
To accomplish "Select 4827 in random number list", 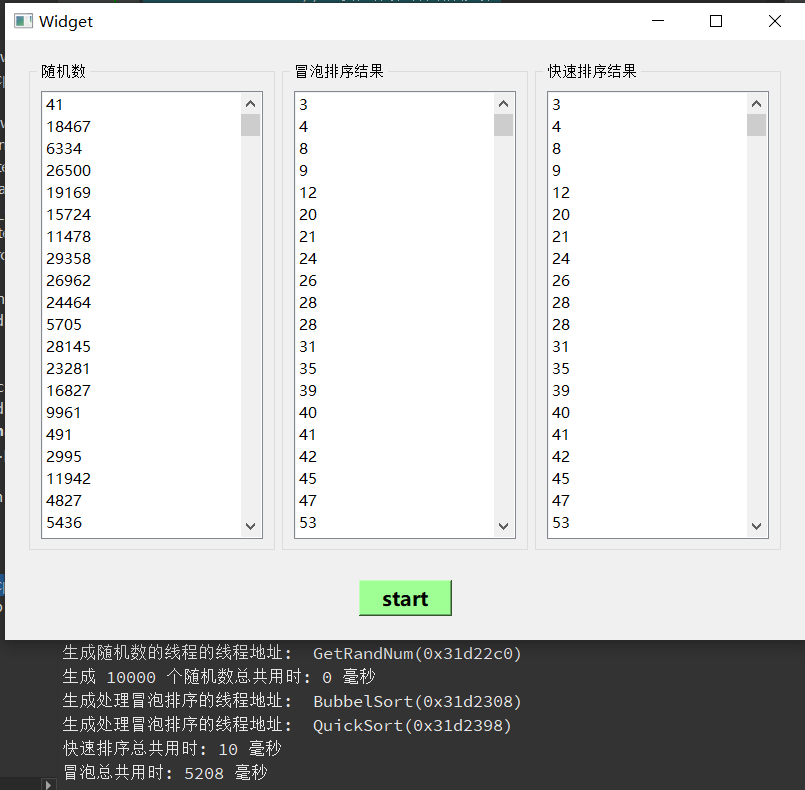I will point(141,500).
